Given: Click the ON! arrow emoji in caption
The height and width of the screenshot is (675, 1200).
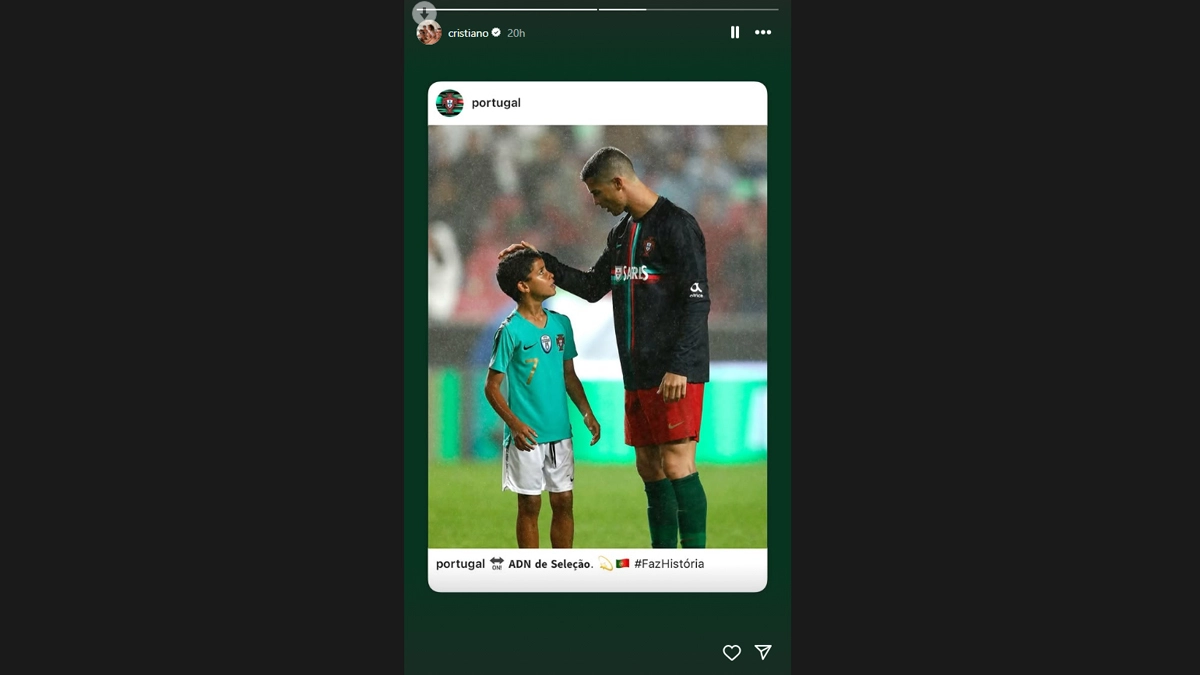Looking at the screenshot, I should (x=497, y=564).
